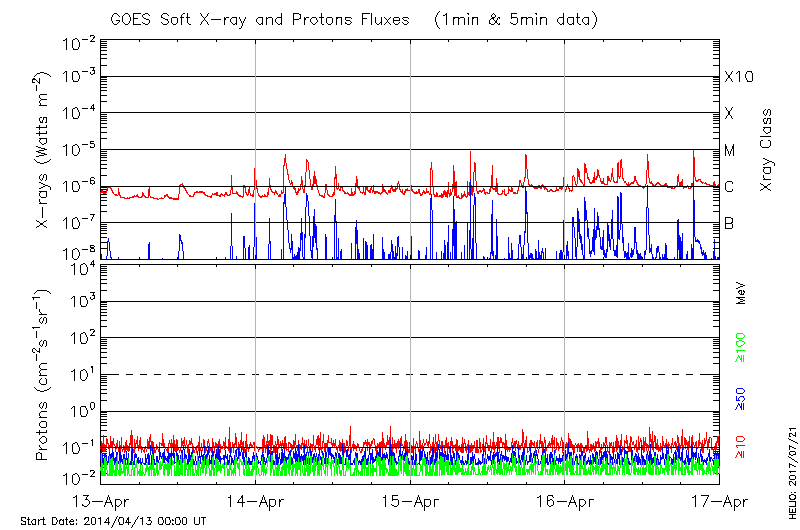Viewport: 800px width, 530px height.
Task: Click the 15-Apr date tick label
Action: 410,502
